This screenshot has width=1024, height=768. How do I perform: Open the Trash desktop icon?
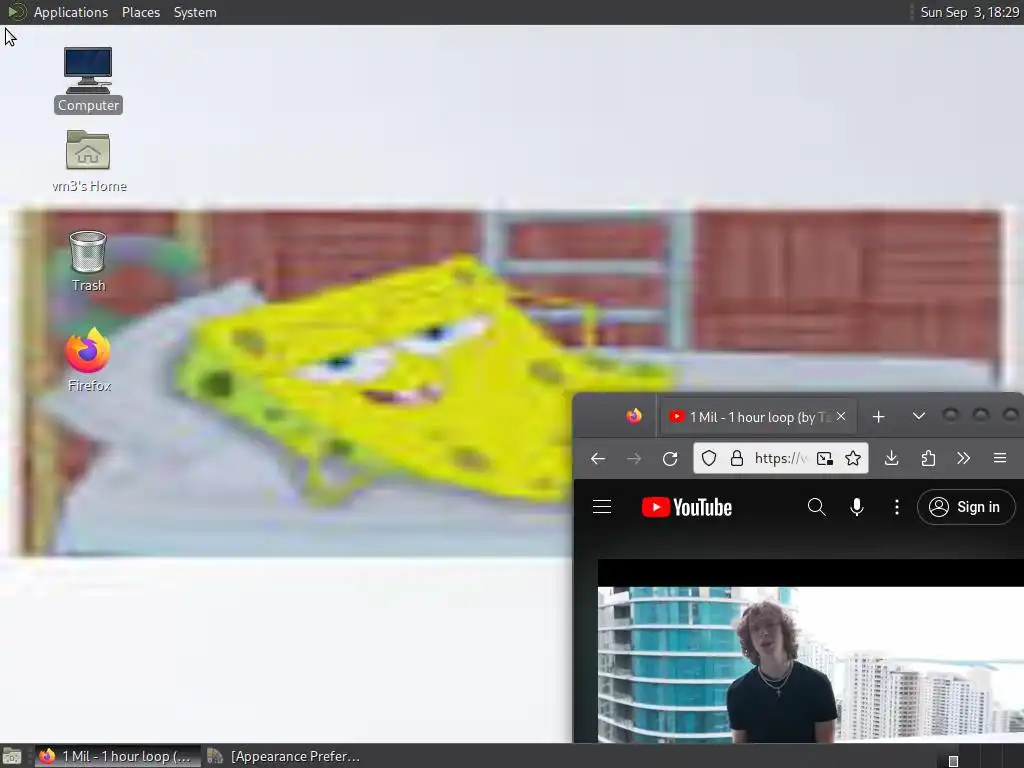tap(88, 261)
